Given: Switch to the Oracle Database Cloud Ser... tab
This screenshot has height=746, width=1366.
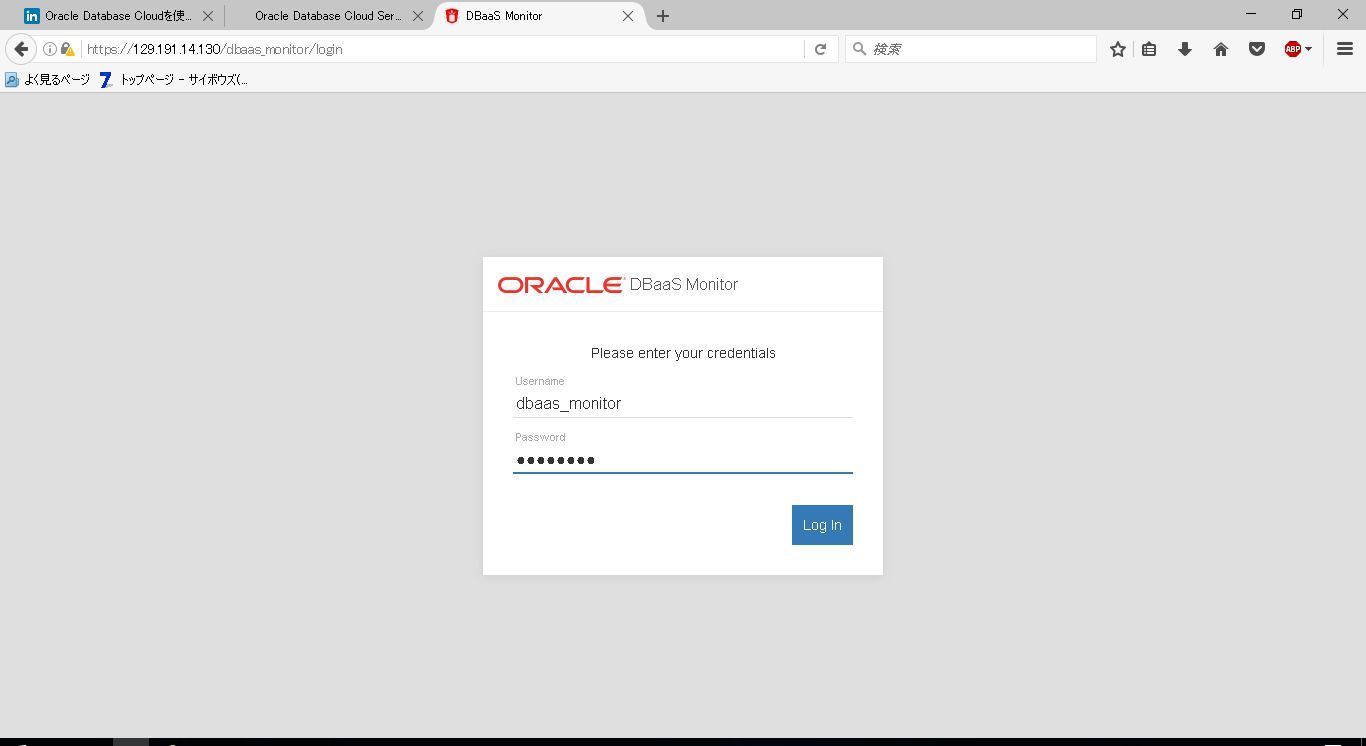Looking at the screenshot, I should [328, 16].
